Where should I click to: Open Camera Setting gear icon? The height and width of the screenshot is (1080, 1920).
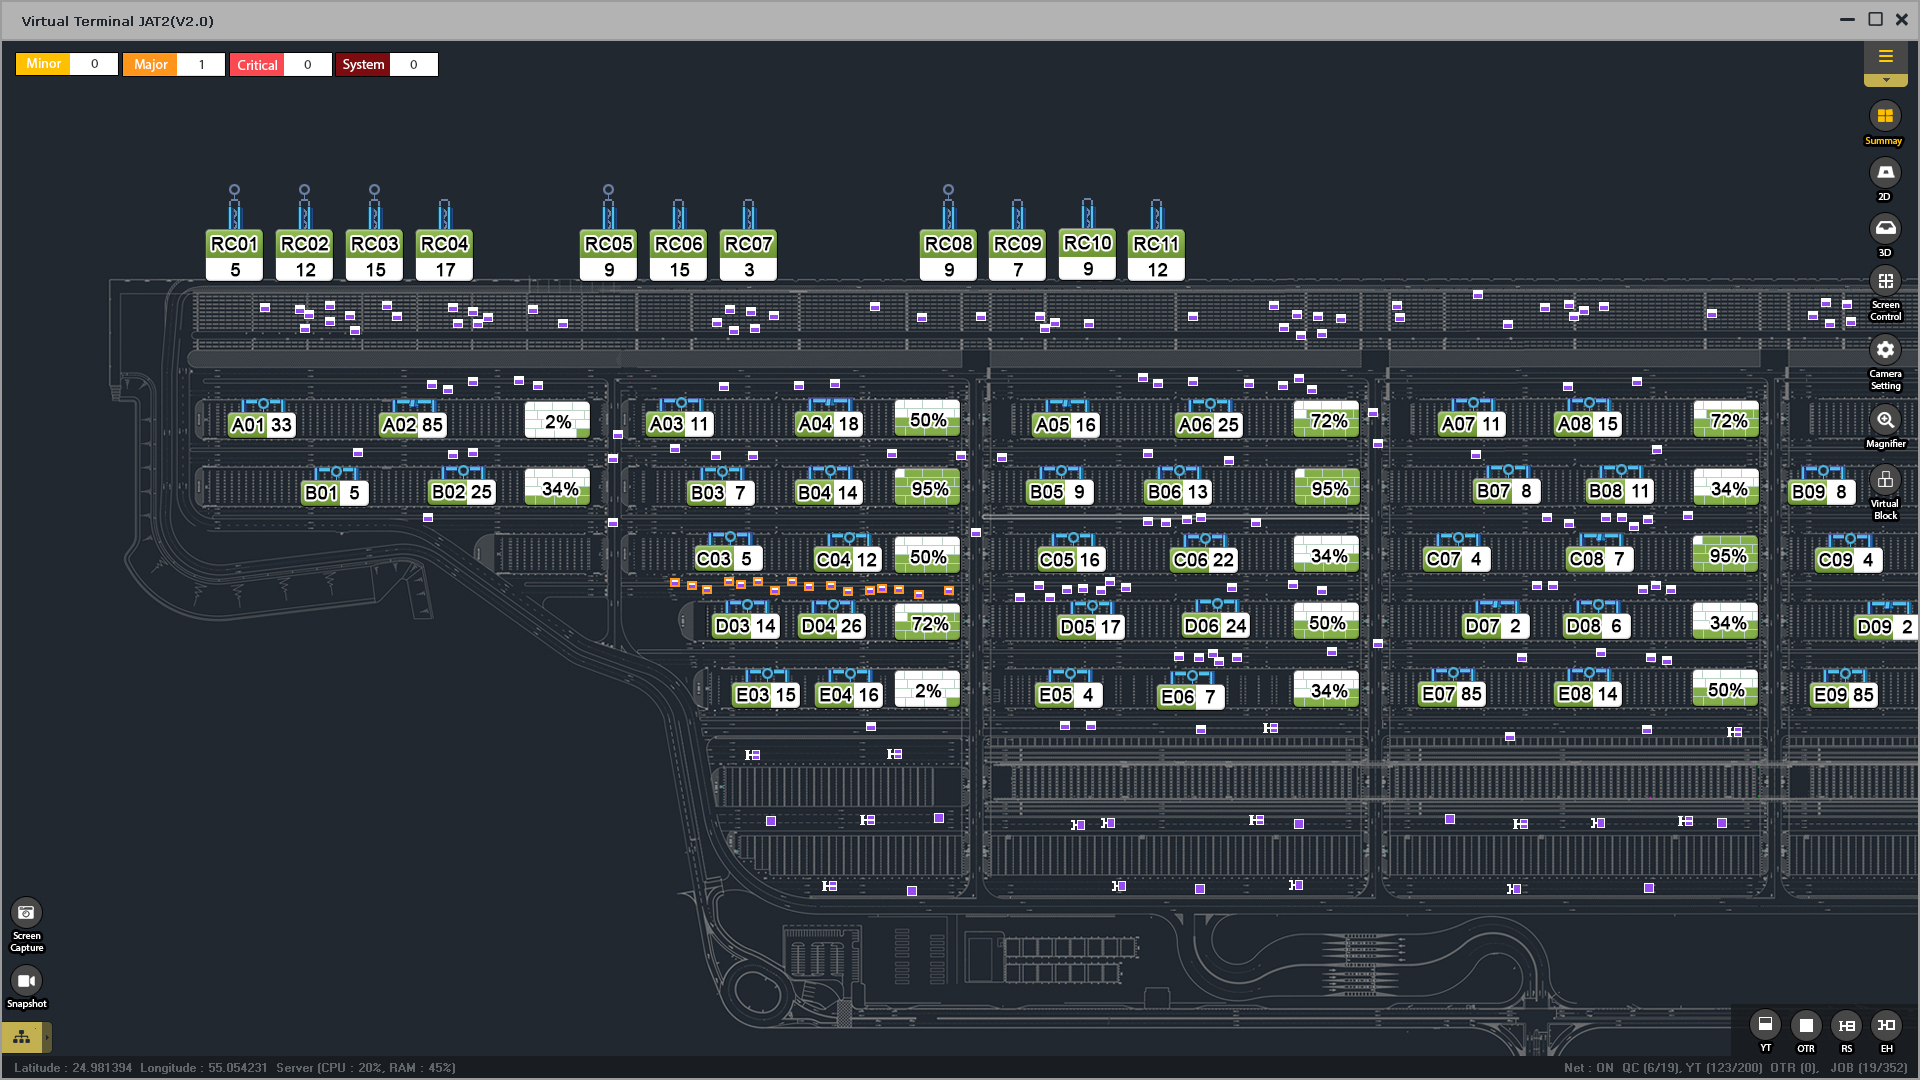point(1885,350)
